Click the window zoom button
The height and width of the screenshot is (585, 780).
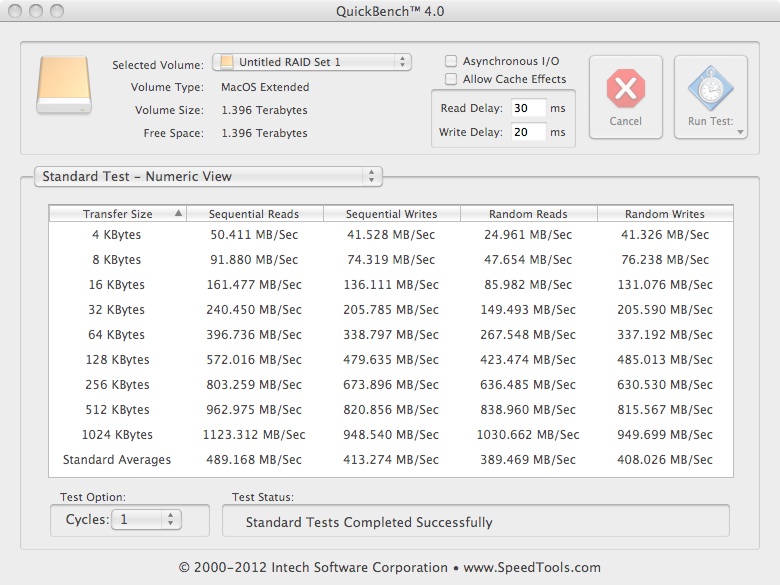tap(57, 10)
